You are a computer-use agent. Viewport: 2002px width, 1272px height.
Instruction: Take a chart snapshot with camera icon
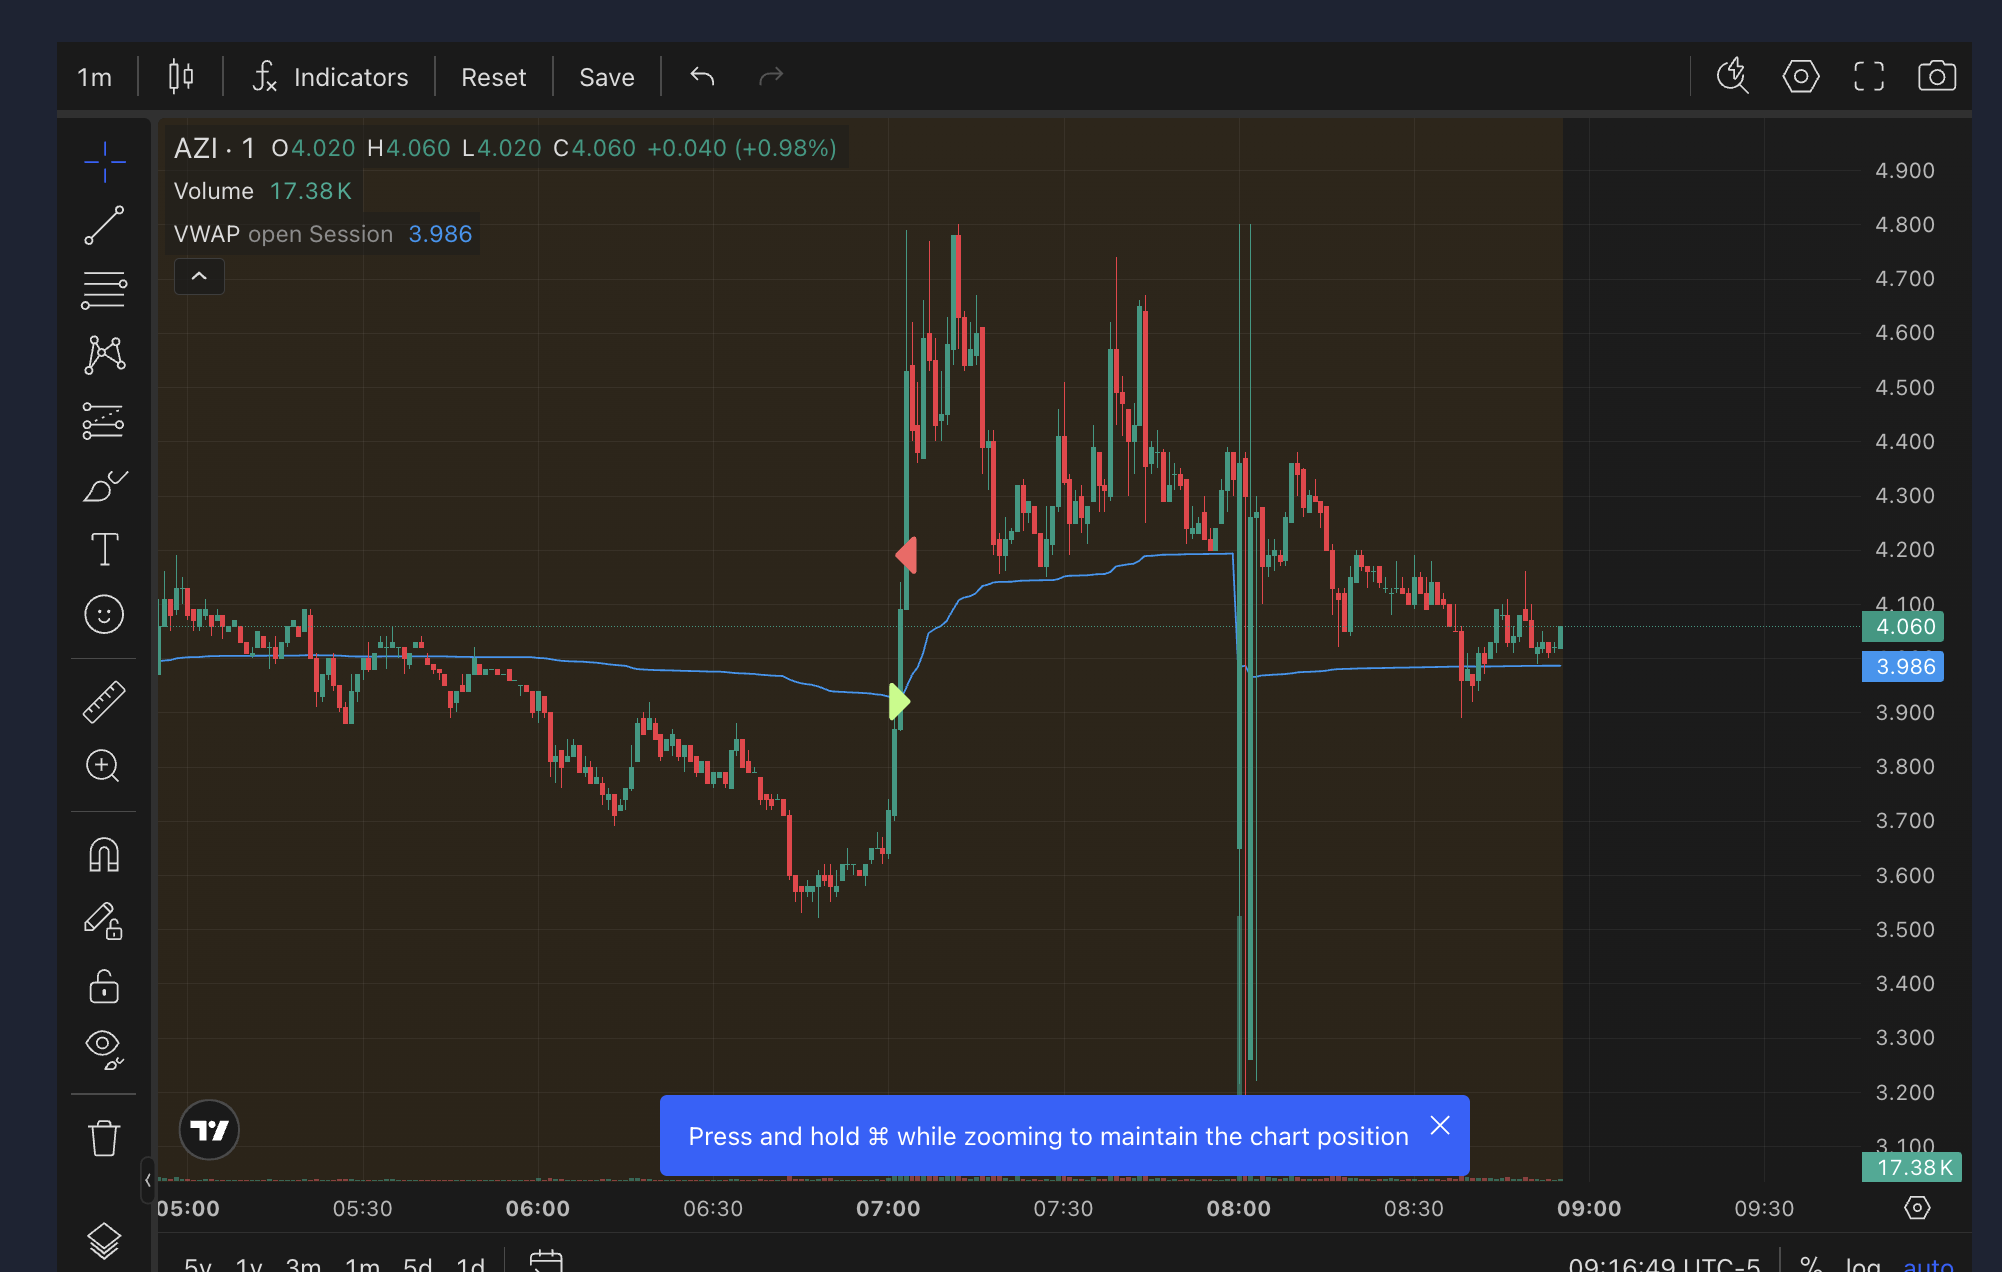tap(1936, 76)
